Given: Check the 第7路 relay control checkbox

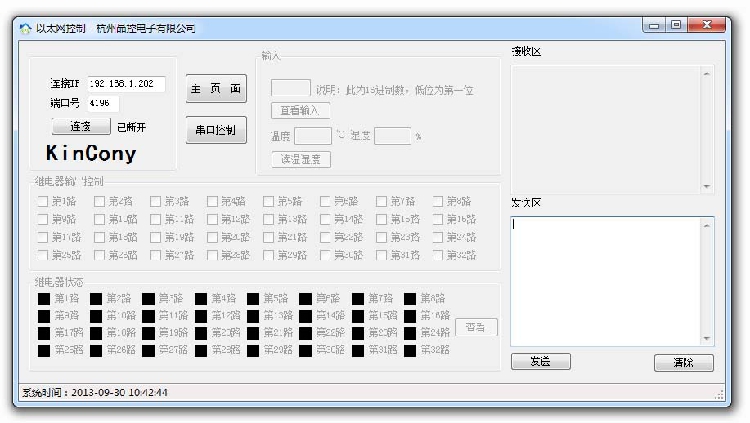Looking at the screenshot, I should 381,201.
